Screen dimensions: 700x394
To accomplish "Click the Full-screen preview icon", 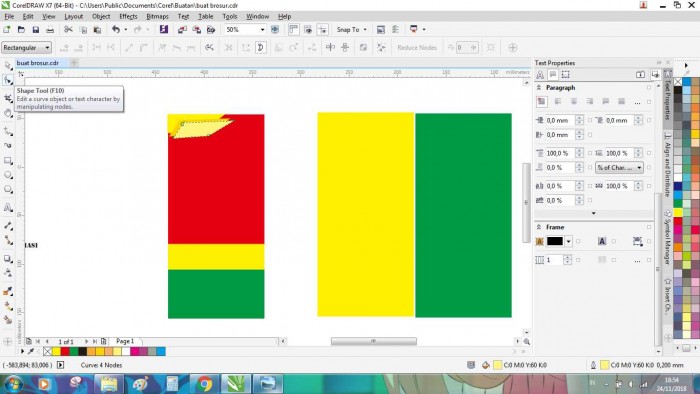I will tap(275, 29).
